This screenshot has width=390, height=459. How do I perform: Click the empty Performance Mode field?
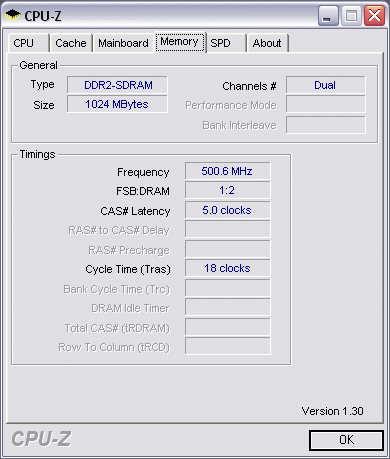[326, 104]
